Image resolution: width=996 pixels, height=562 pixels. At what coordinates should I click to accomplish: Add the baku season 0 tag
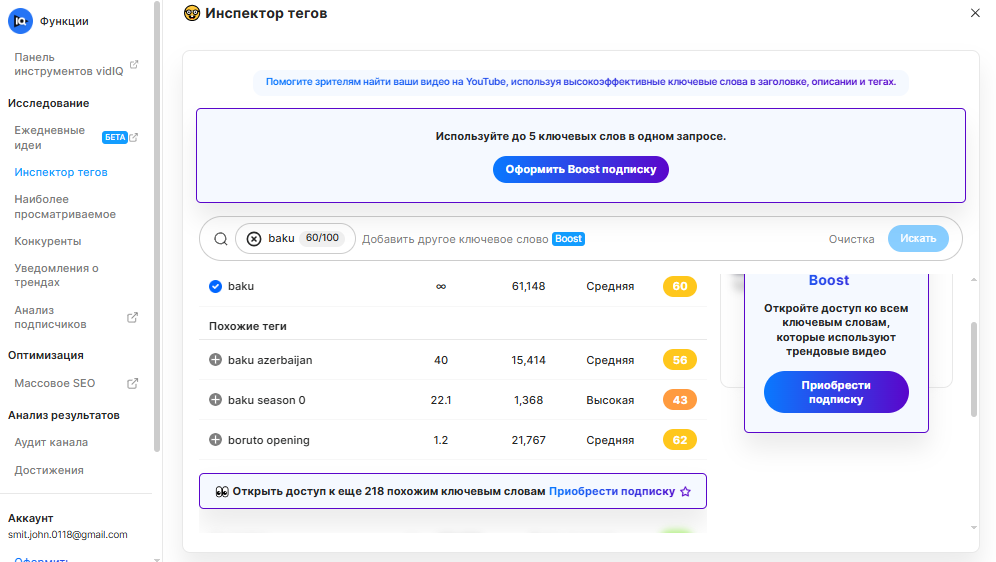pyautogui.click(x=215, y=400)
